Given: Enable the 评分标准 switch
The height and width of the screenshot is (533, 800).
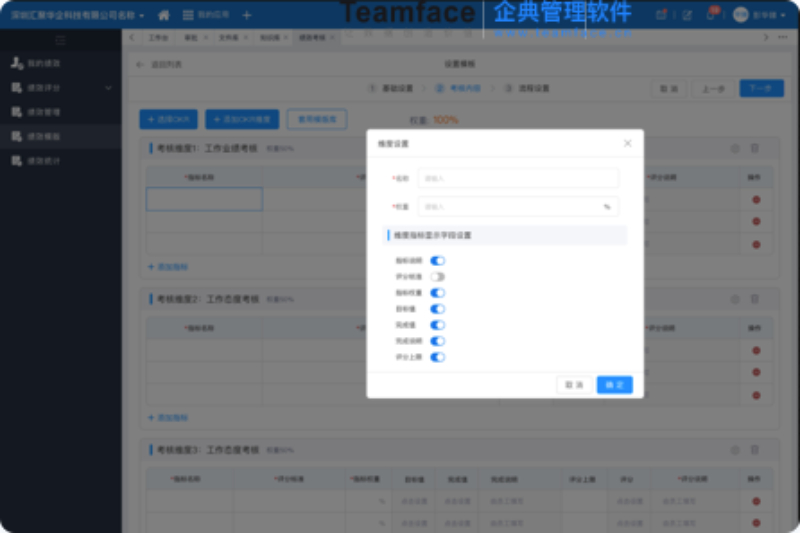Looking at the screenshot, I should click(x=437, y=277).
